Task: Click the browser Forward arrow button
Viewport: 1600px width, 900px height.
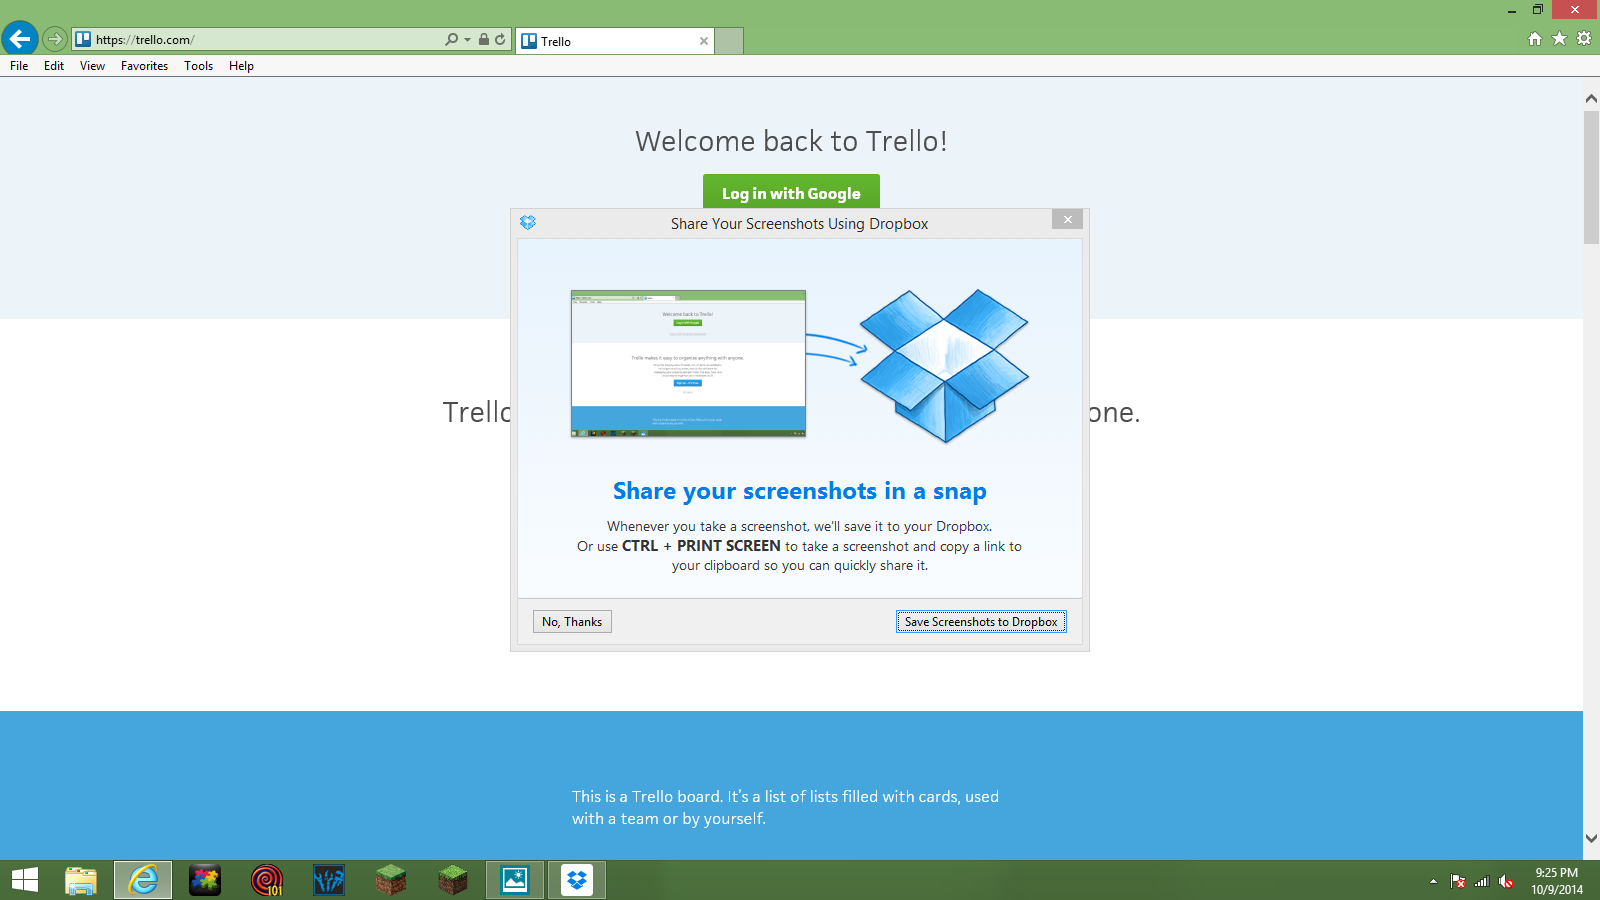Action: (x=55, y=39)
